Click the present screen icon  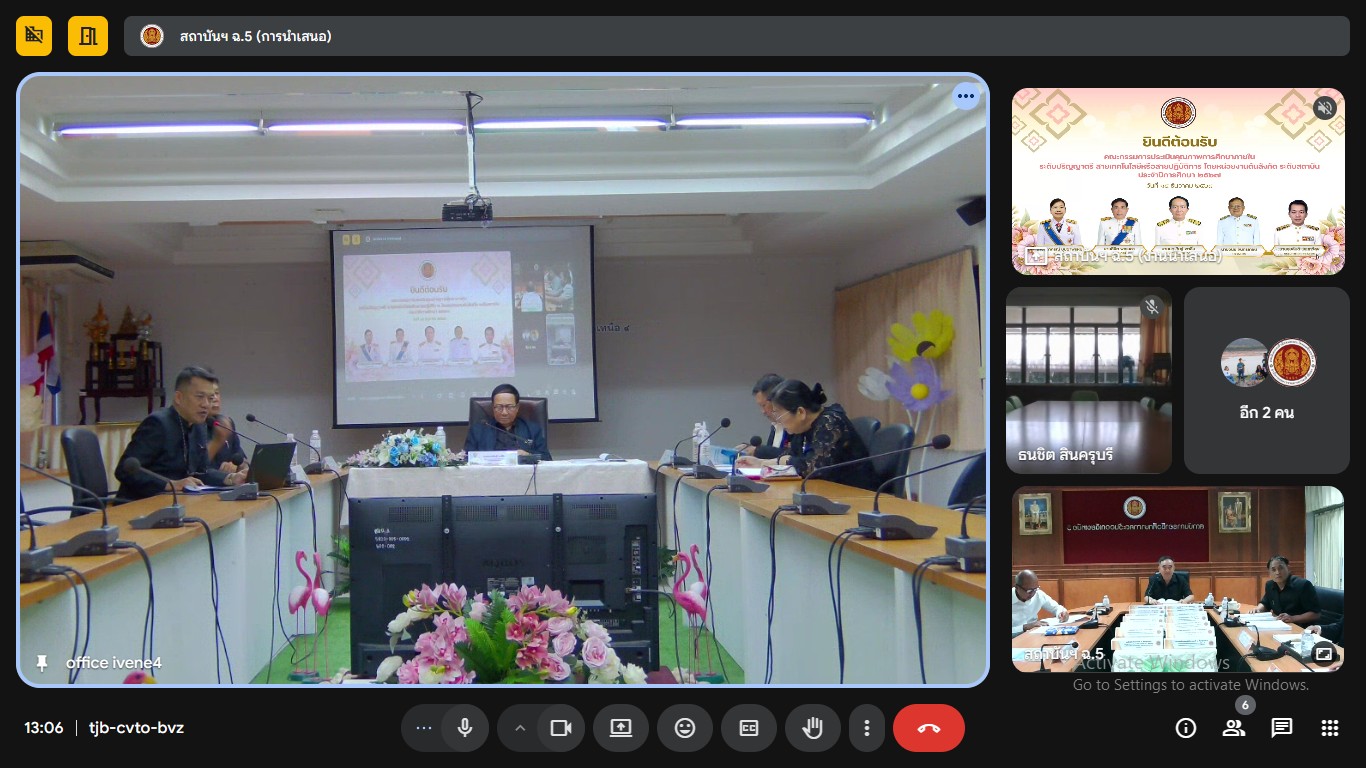click(621, 728)
